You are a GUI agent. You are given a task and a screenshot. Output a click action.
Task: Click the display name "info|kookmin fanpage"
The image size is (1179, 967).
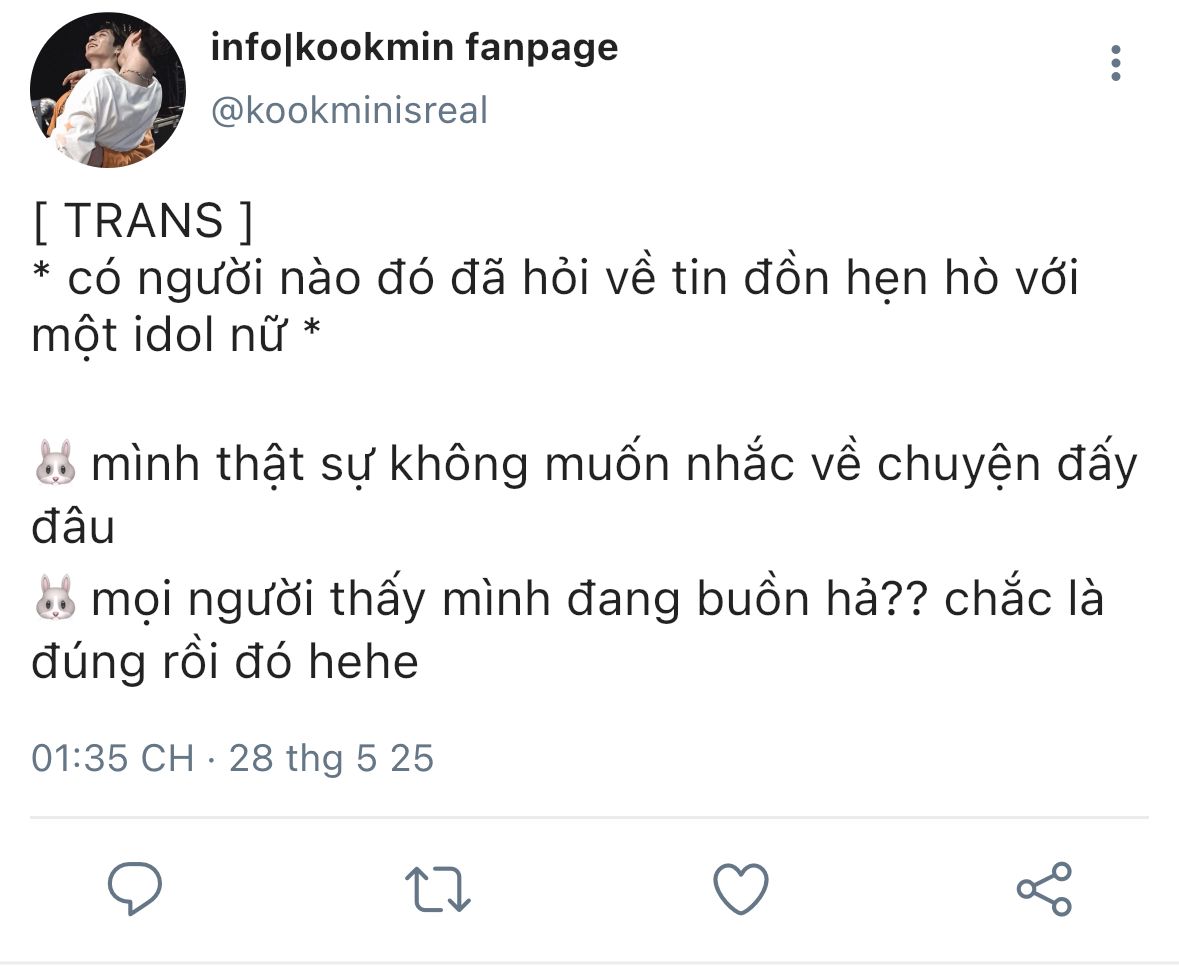click(414, 47)
